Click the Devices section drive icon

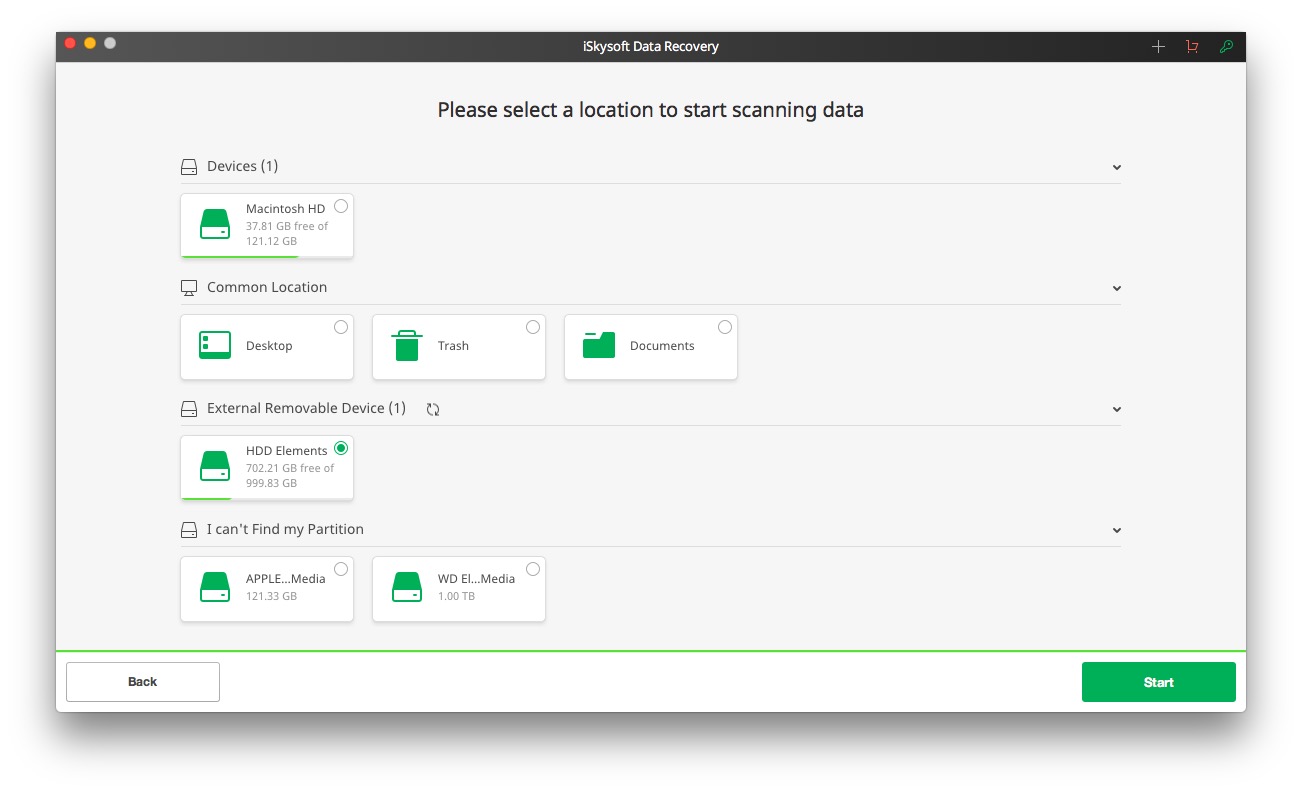pyautogui.click(x=189, y=167)
